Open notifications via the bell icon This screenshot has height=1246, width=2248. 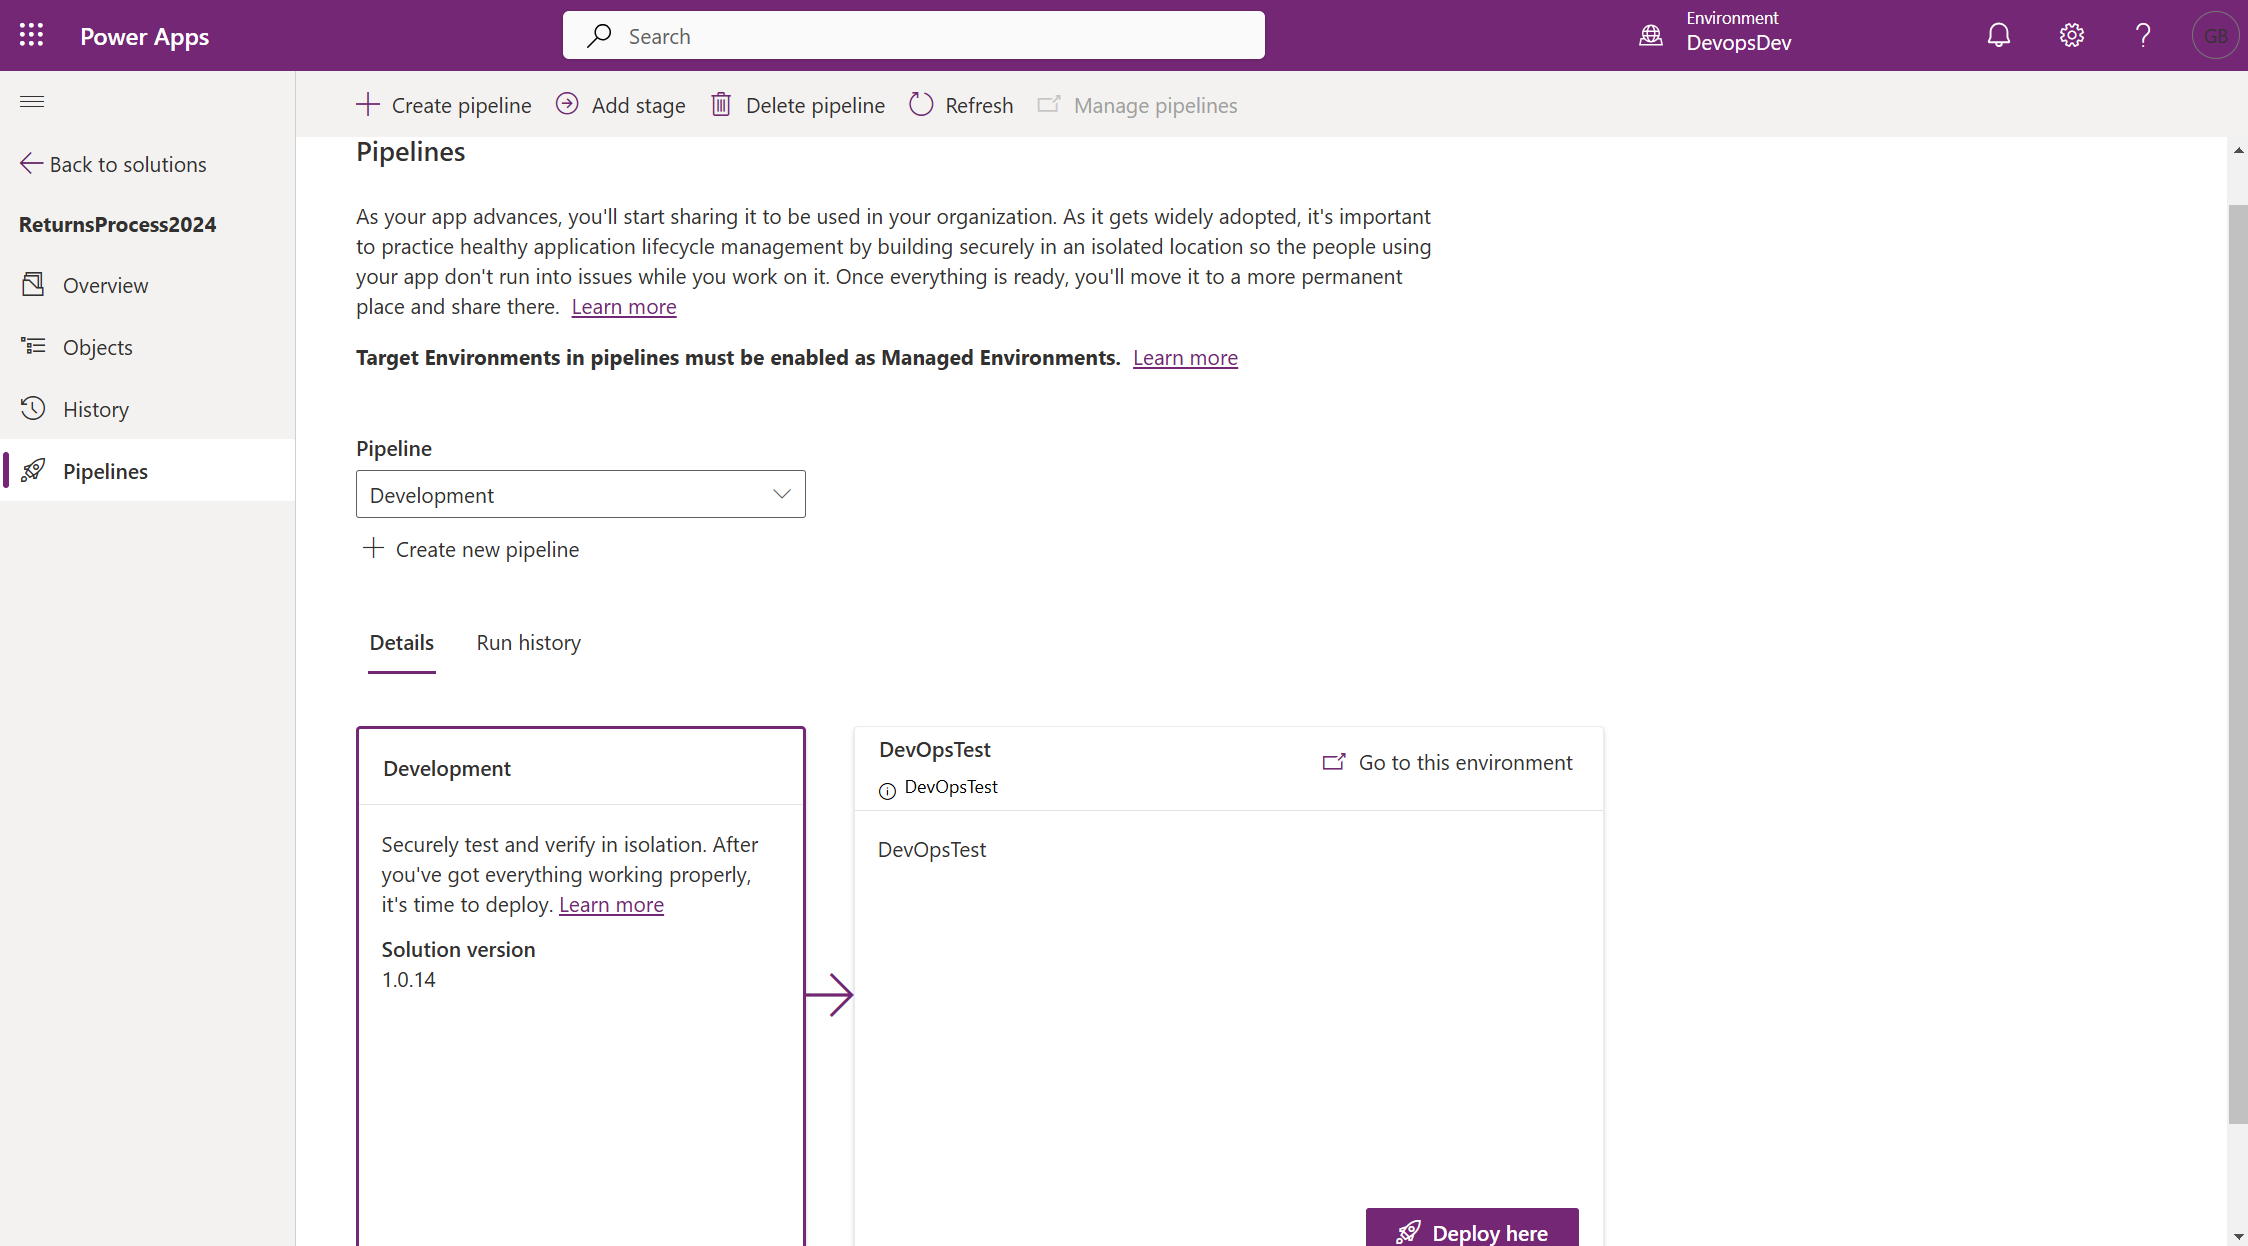click(x=1999, y=35)
